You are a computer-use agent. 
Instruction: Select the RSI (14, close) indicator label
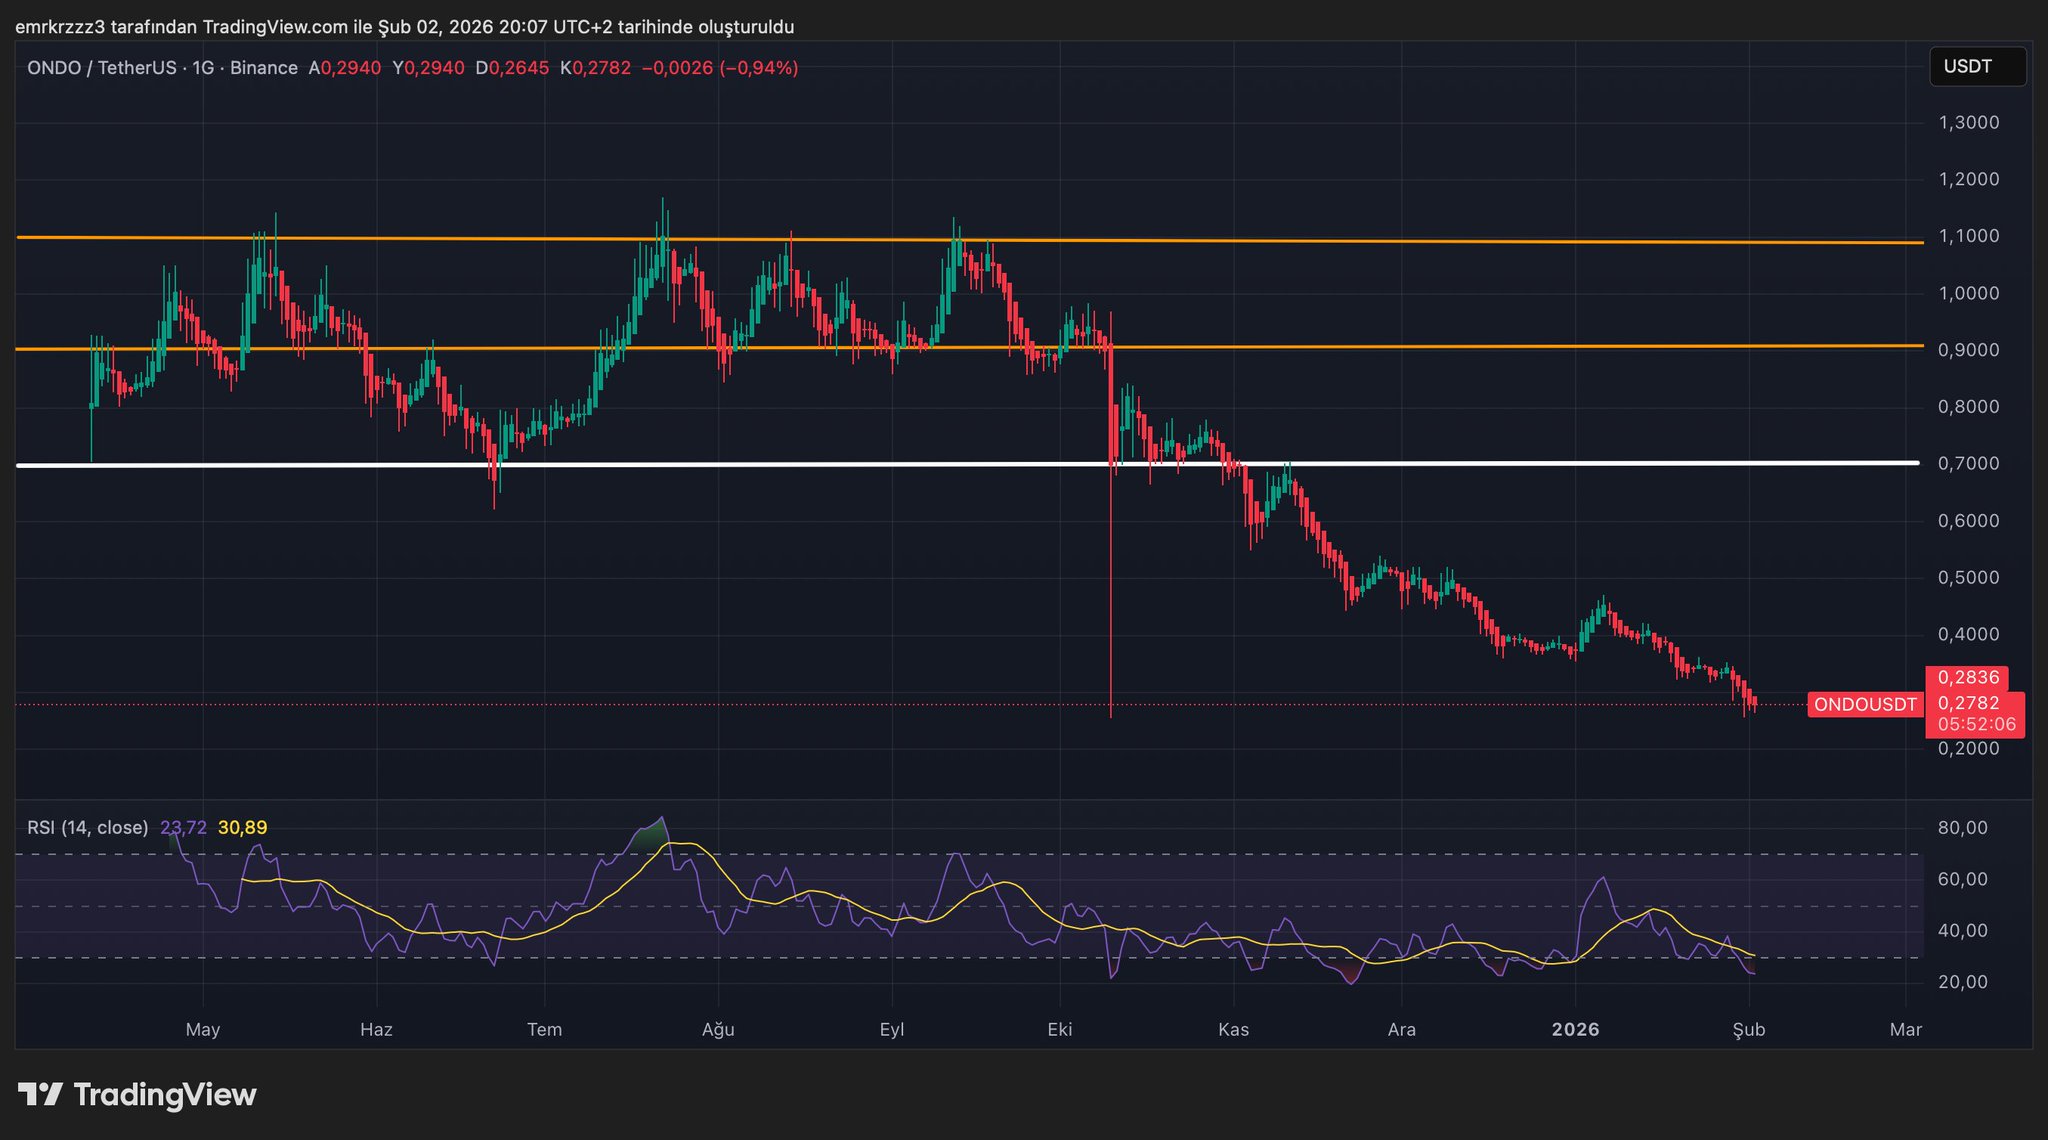87,828
